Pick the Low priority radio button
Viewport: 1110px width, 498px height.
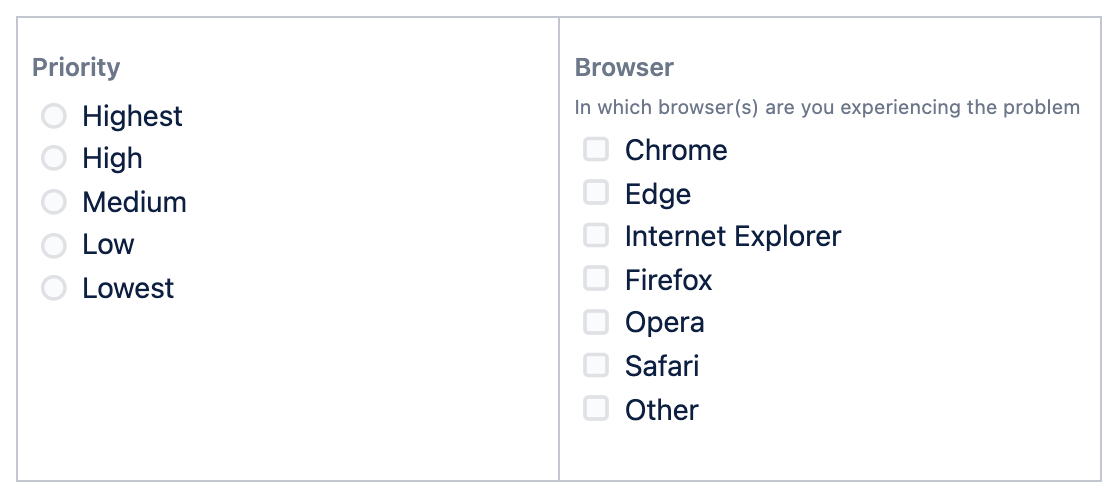[x=53, y=245]
